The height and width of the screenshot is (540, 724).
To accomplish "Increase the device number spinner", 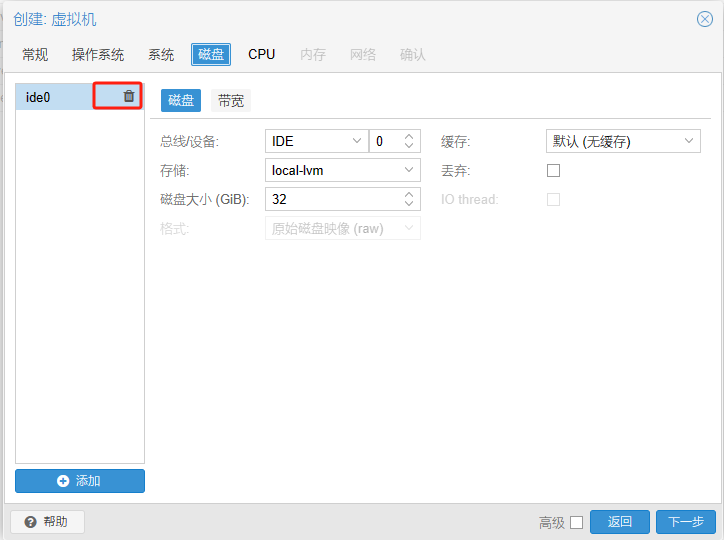I will pos(409,137).
